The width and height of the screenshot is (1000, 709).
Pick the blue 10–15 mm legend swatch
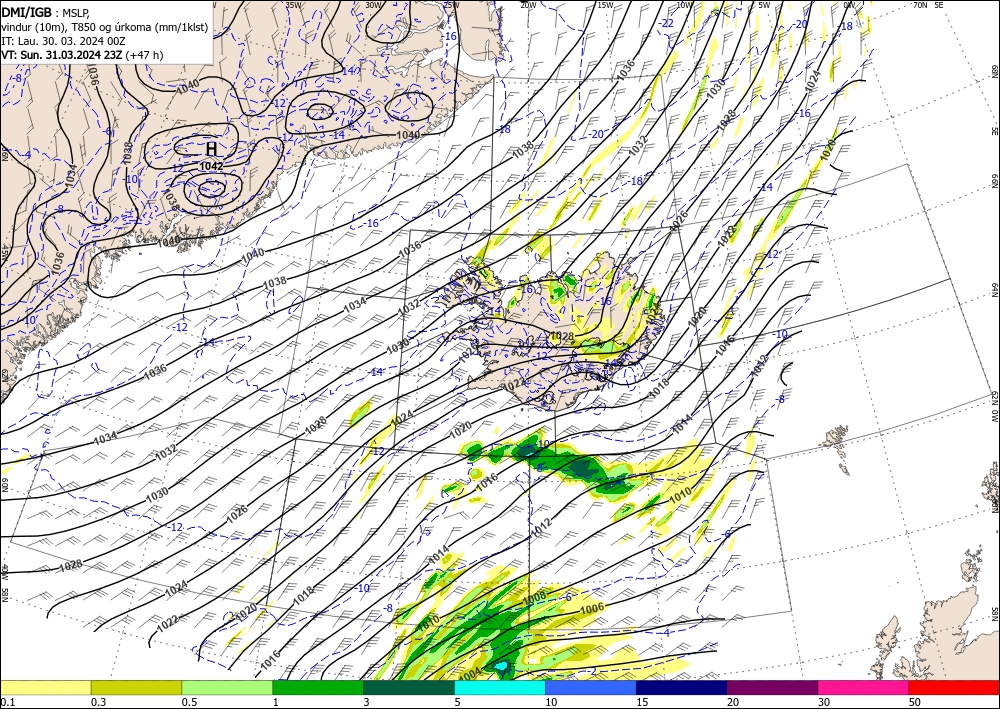pos(591,687)
